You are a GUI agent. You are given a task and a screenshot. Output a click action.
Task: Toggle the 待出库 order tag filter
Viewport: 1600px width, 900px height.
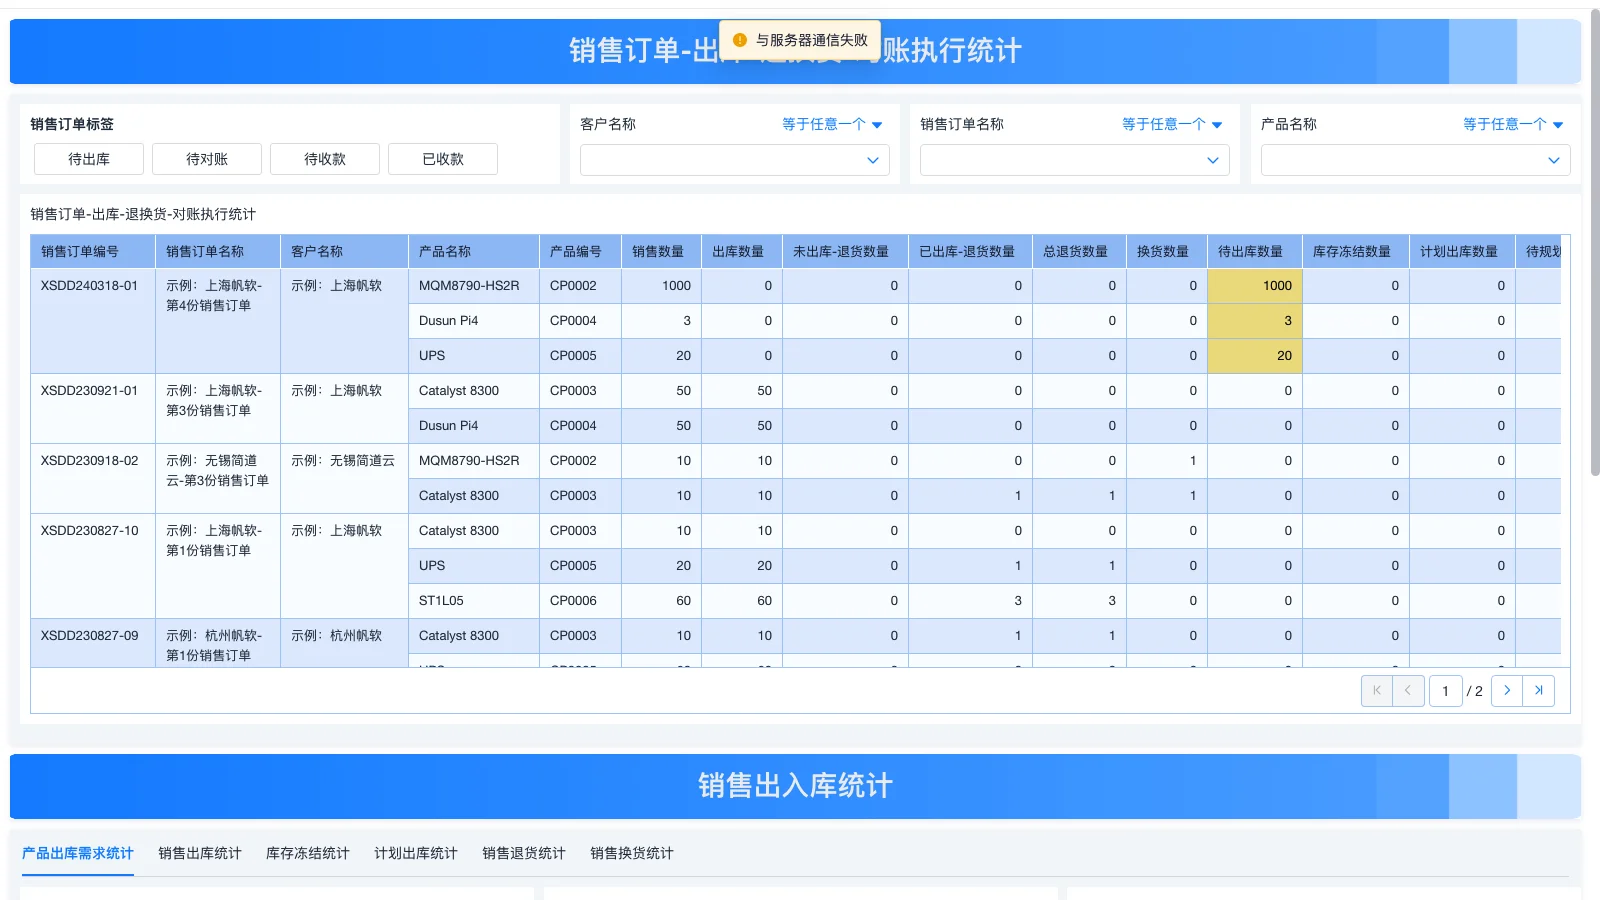click(89, 159)
